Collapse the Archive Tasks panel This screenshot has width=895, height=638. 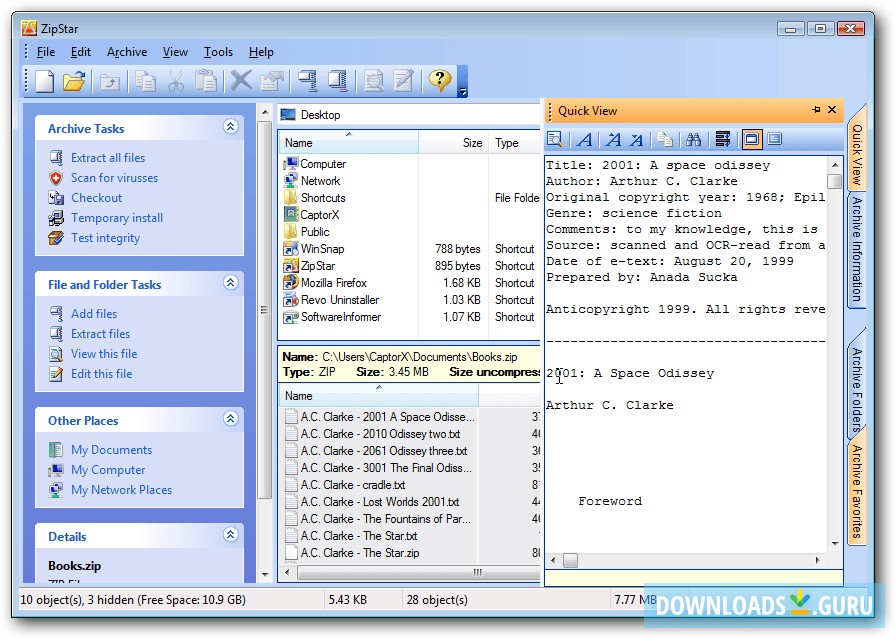pyautogui.click(x=231, y=128)
